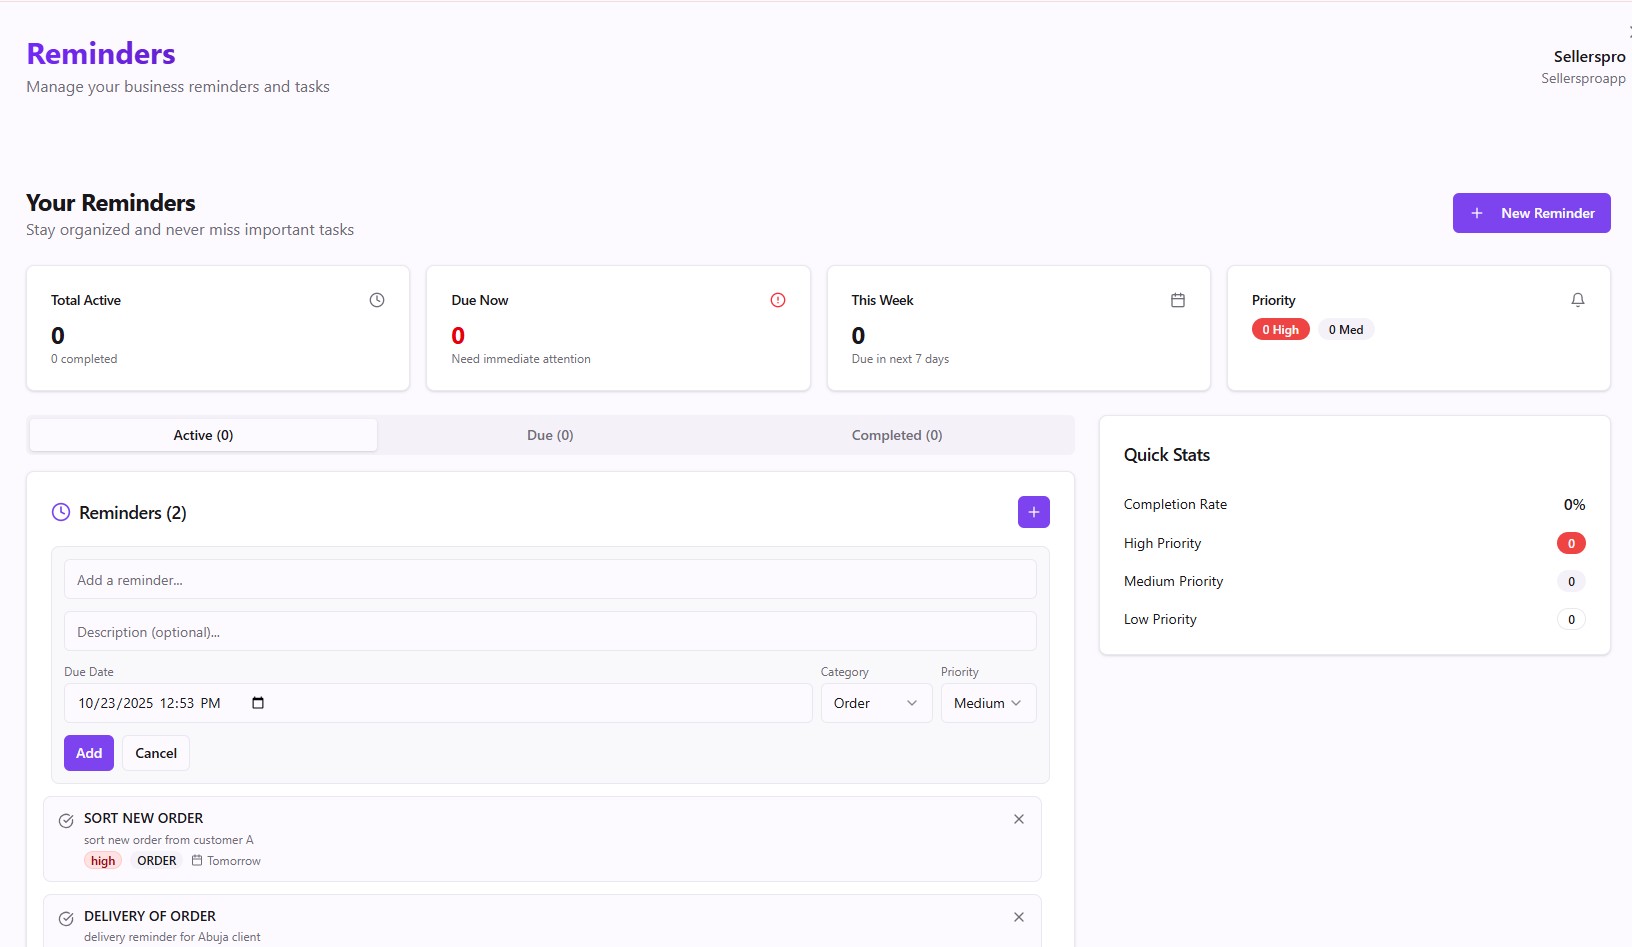Click the high tag on SORT NEW ORDER
Viewport: 1632px width, 947px height.
[103, 861]
